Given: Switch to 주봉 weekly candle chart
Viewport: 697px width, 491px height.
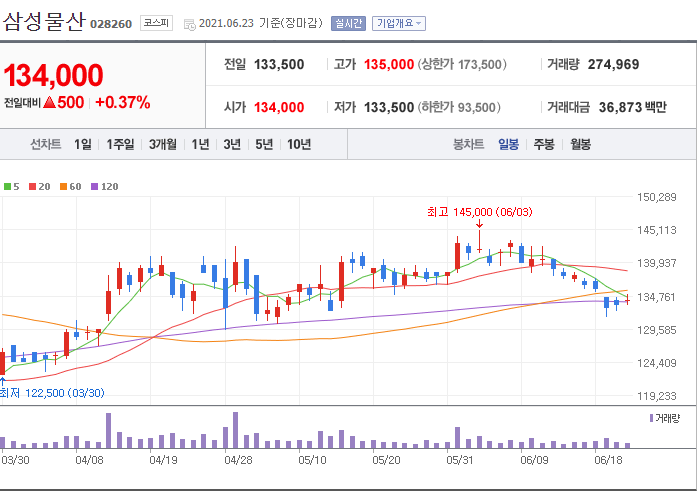Looking at the screenshot, I should coord(544,144).
